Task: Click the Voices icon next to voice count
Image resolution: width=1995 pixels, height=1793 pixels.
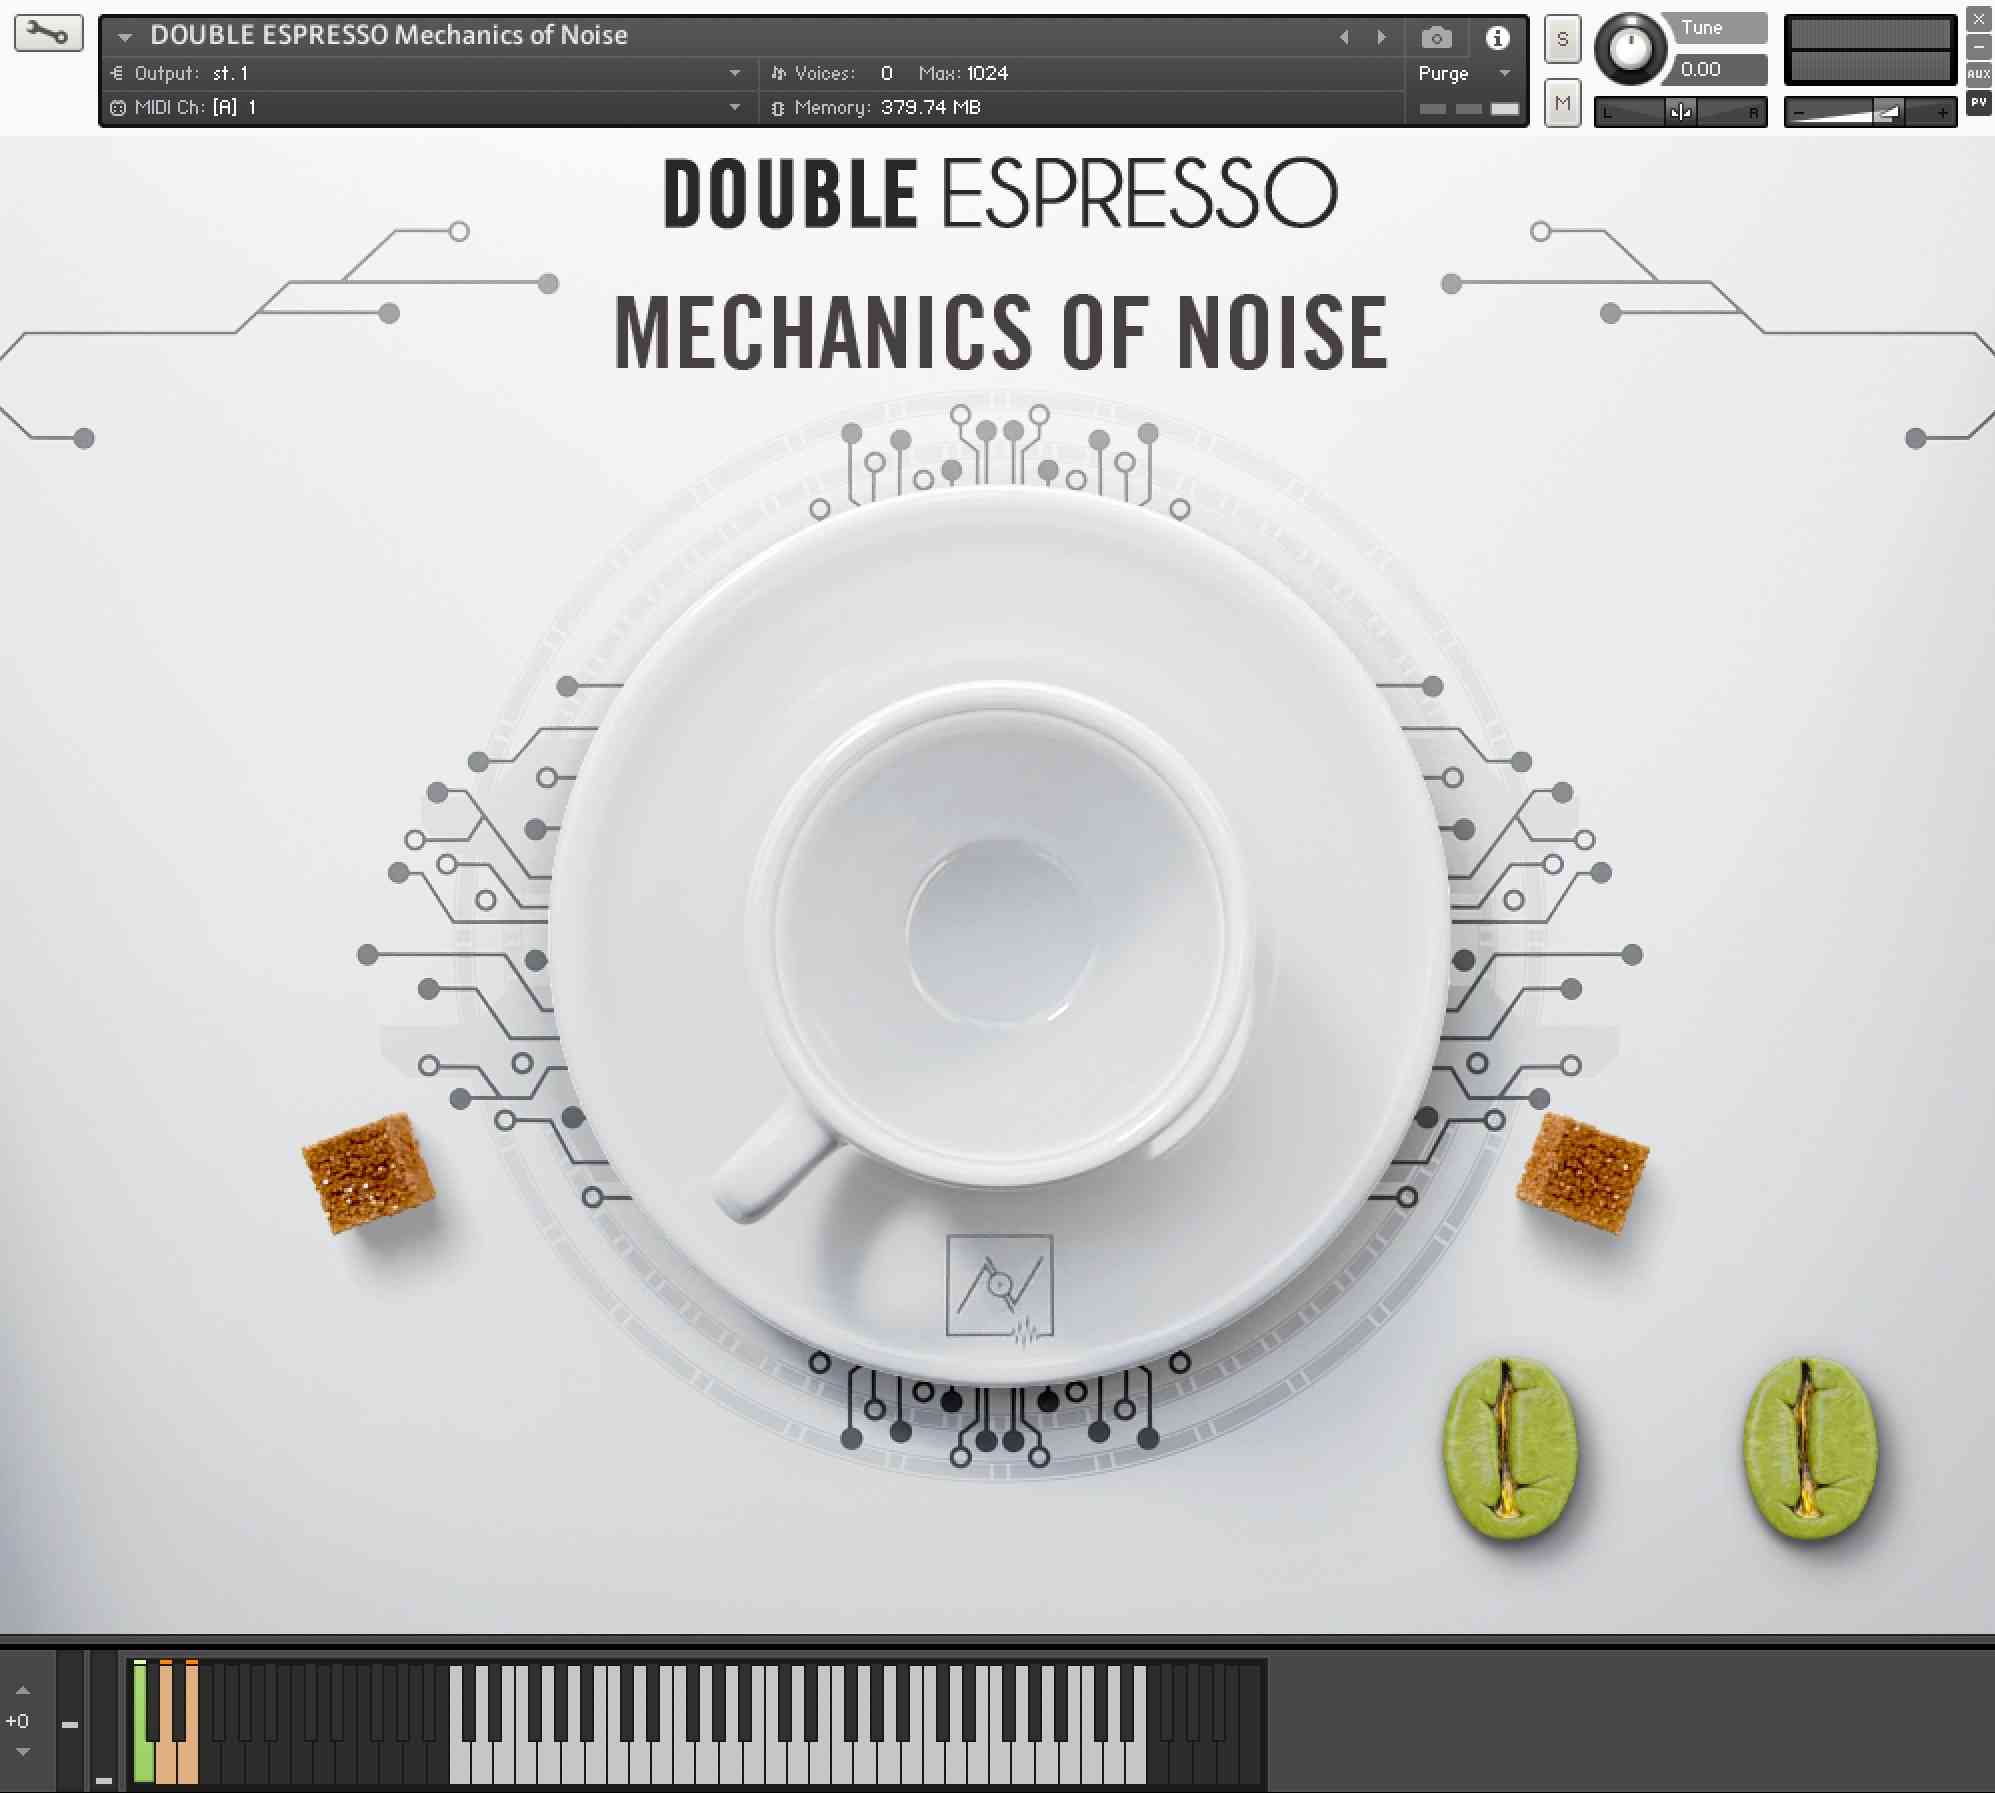Action: pyautogui.click(x=779, y=72)
